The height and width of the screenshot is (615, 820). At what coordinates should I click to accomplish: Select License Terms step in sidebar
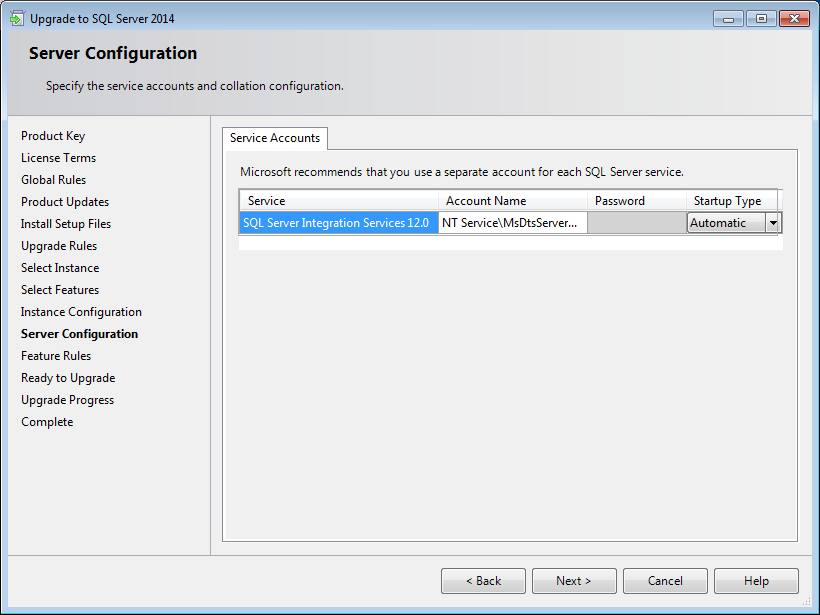tap(59, 158)
